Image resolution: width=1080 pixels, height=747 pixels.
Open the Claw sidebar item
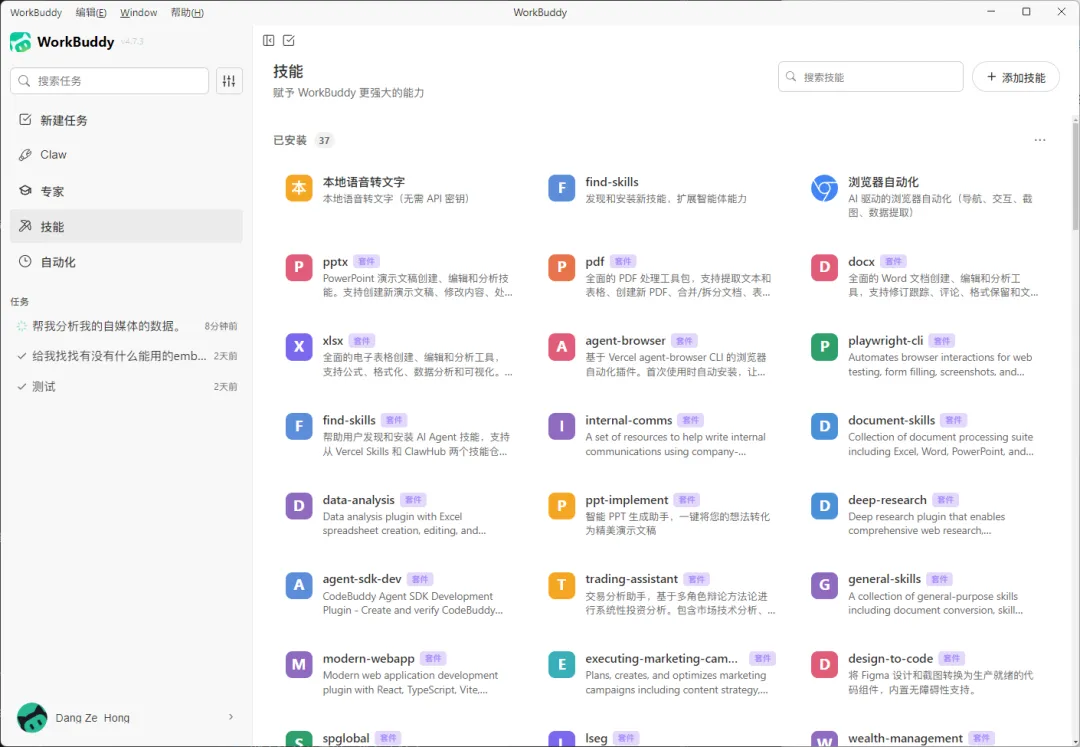click(126, 155)
